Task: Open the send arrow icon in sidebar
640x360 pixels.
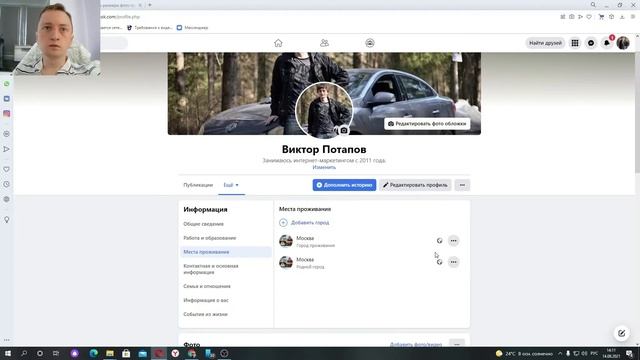Action: click(x=7, y=149)
